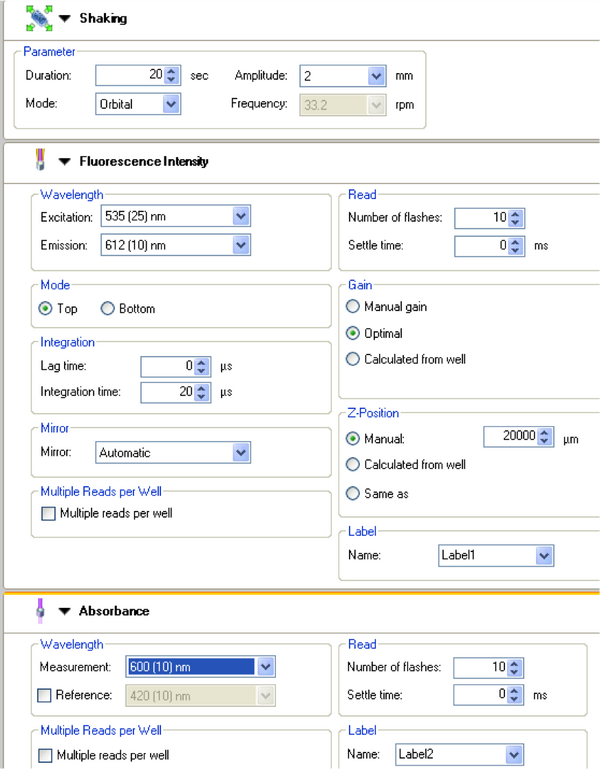Click the shaking Duration input field
600x769 pixels.
[130, 75]
